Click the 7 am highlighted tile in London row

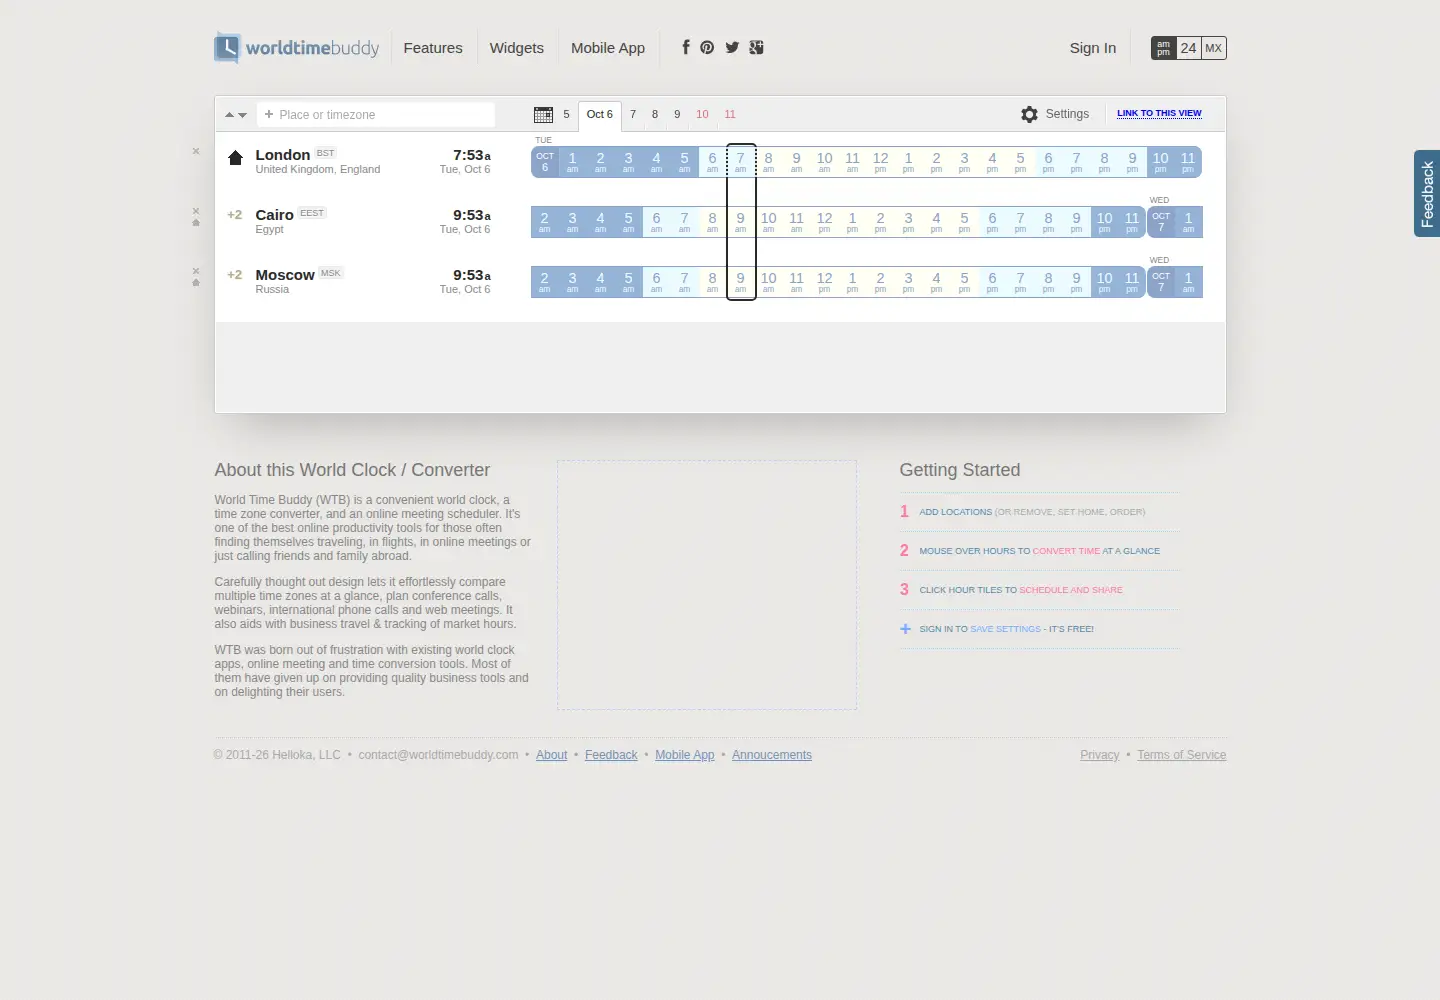tap(740, 162)
